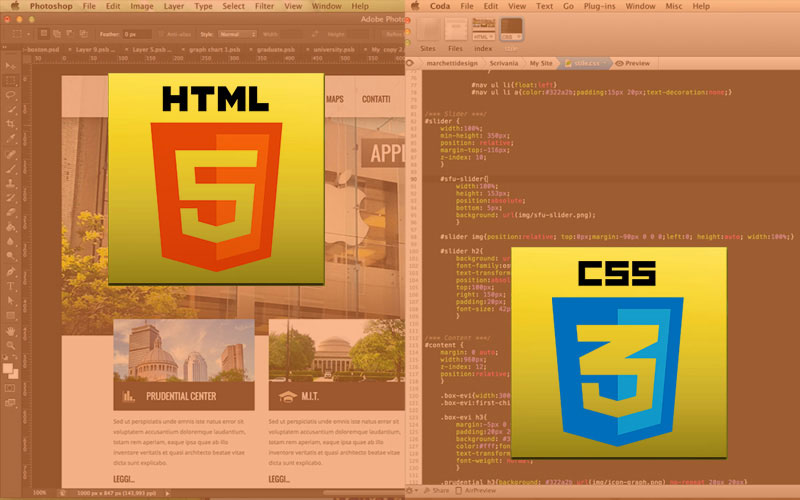Image resolution: width=800 pixels, height=500 pixels.
Task: Select the Dodge tool
Action: [10, 256]
